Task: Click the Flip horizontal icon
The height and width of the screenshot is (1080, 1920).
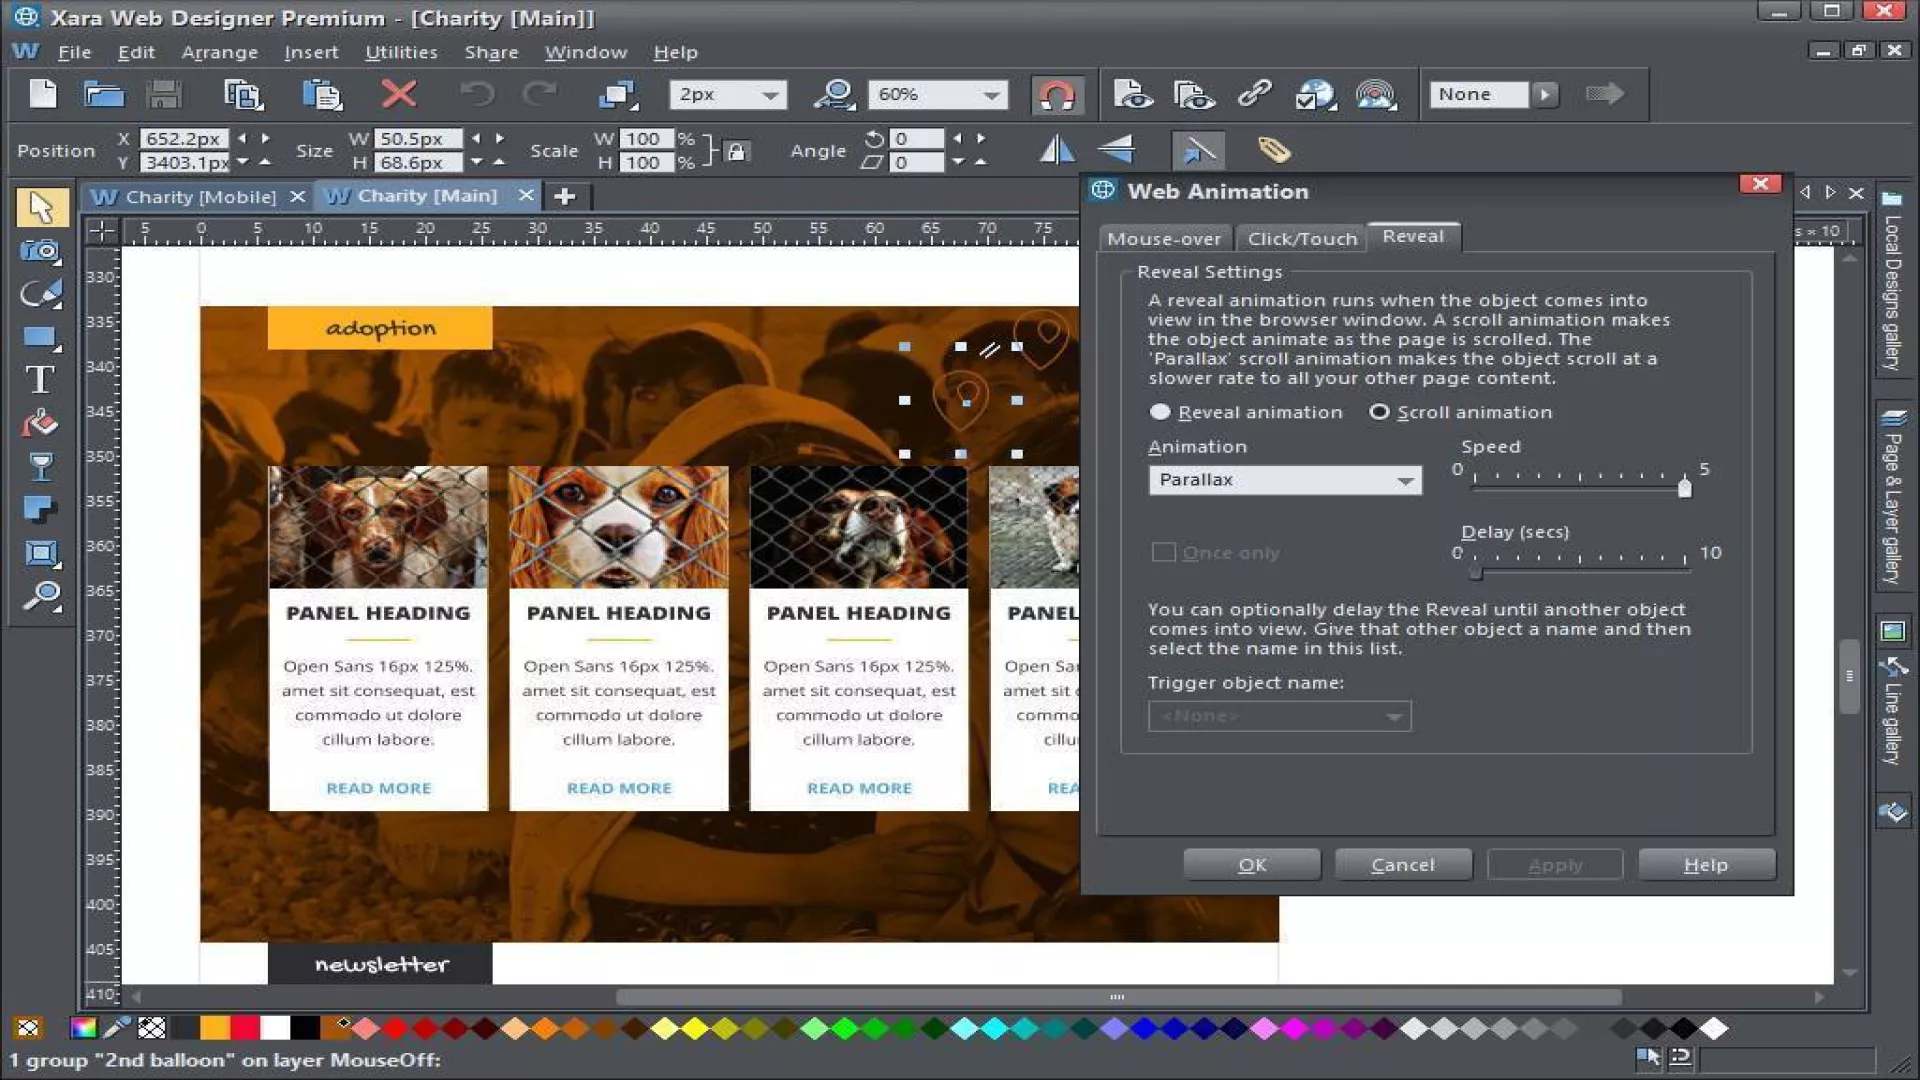Action: (x=1056, y=150)
